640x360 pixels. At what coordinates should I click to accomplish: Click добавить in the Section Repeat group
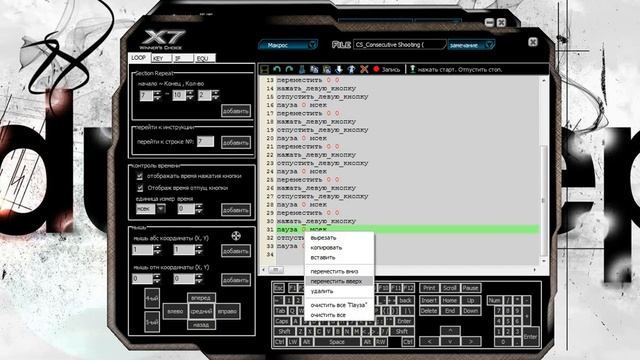(236, 111)
